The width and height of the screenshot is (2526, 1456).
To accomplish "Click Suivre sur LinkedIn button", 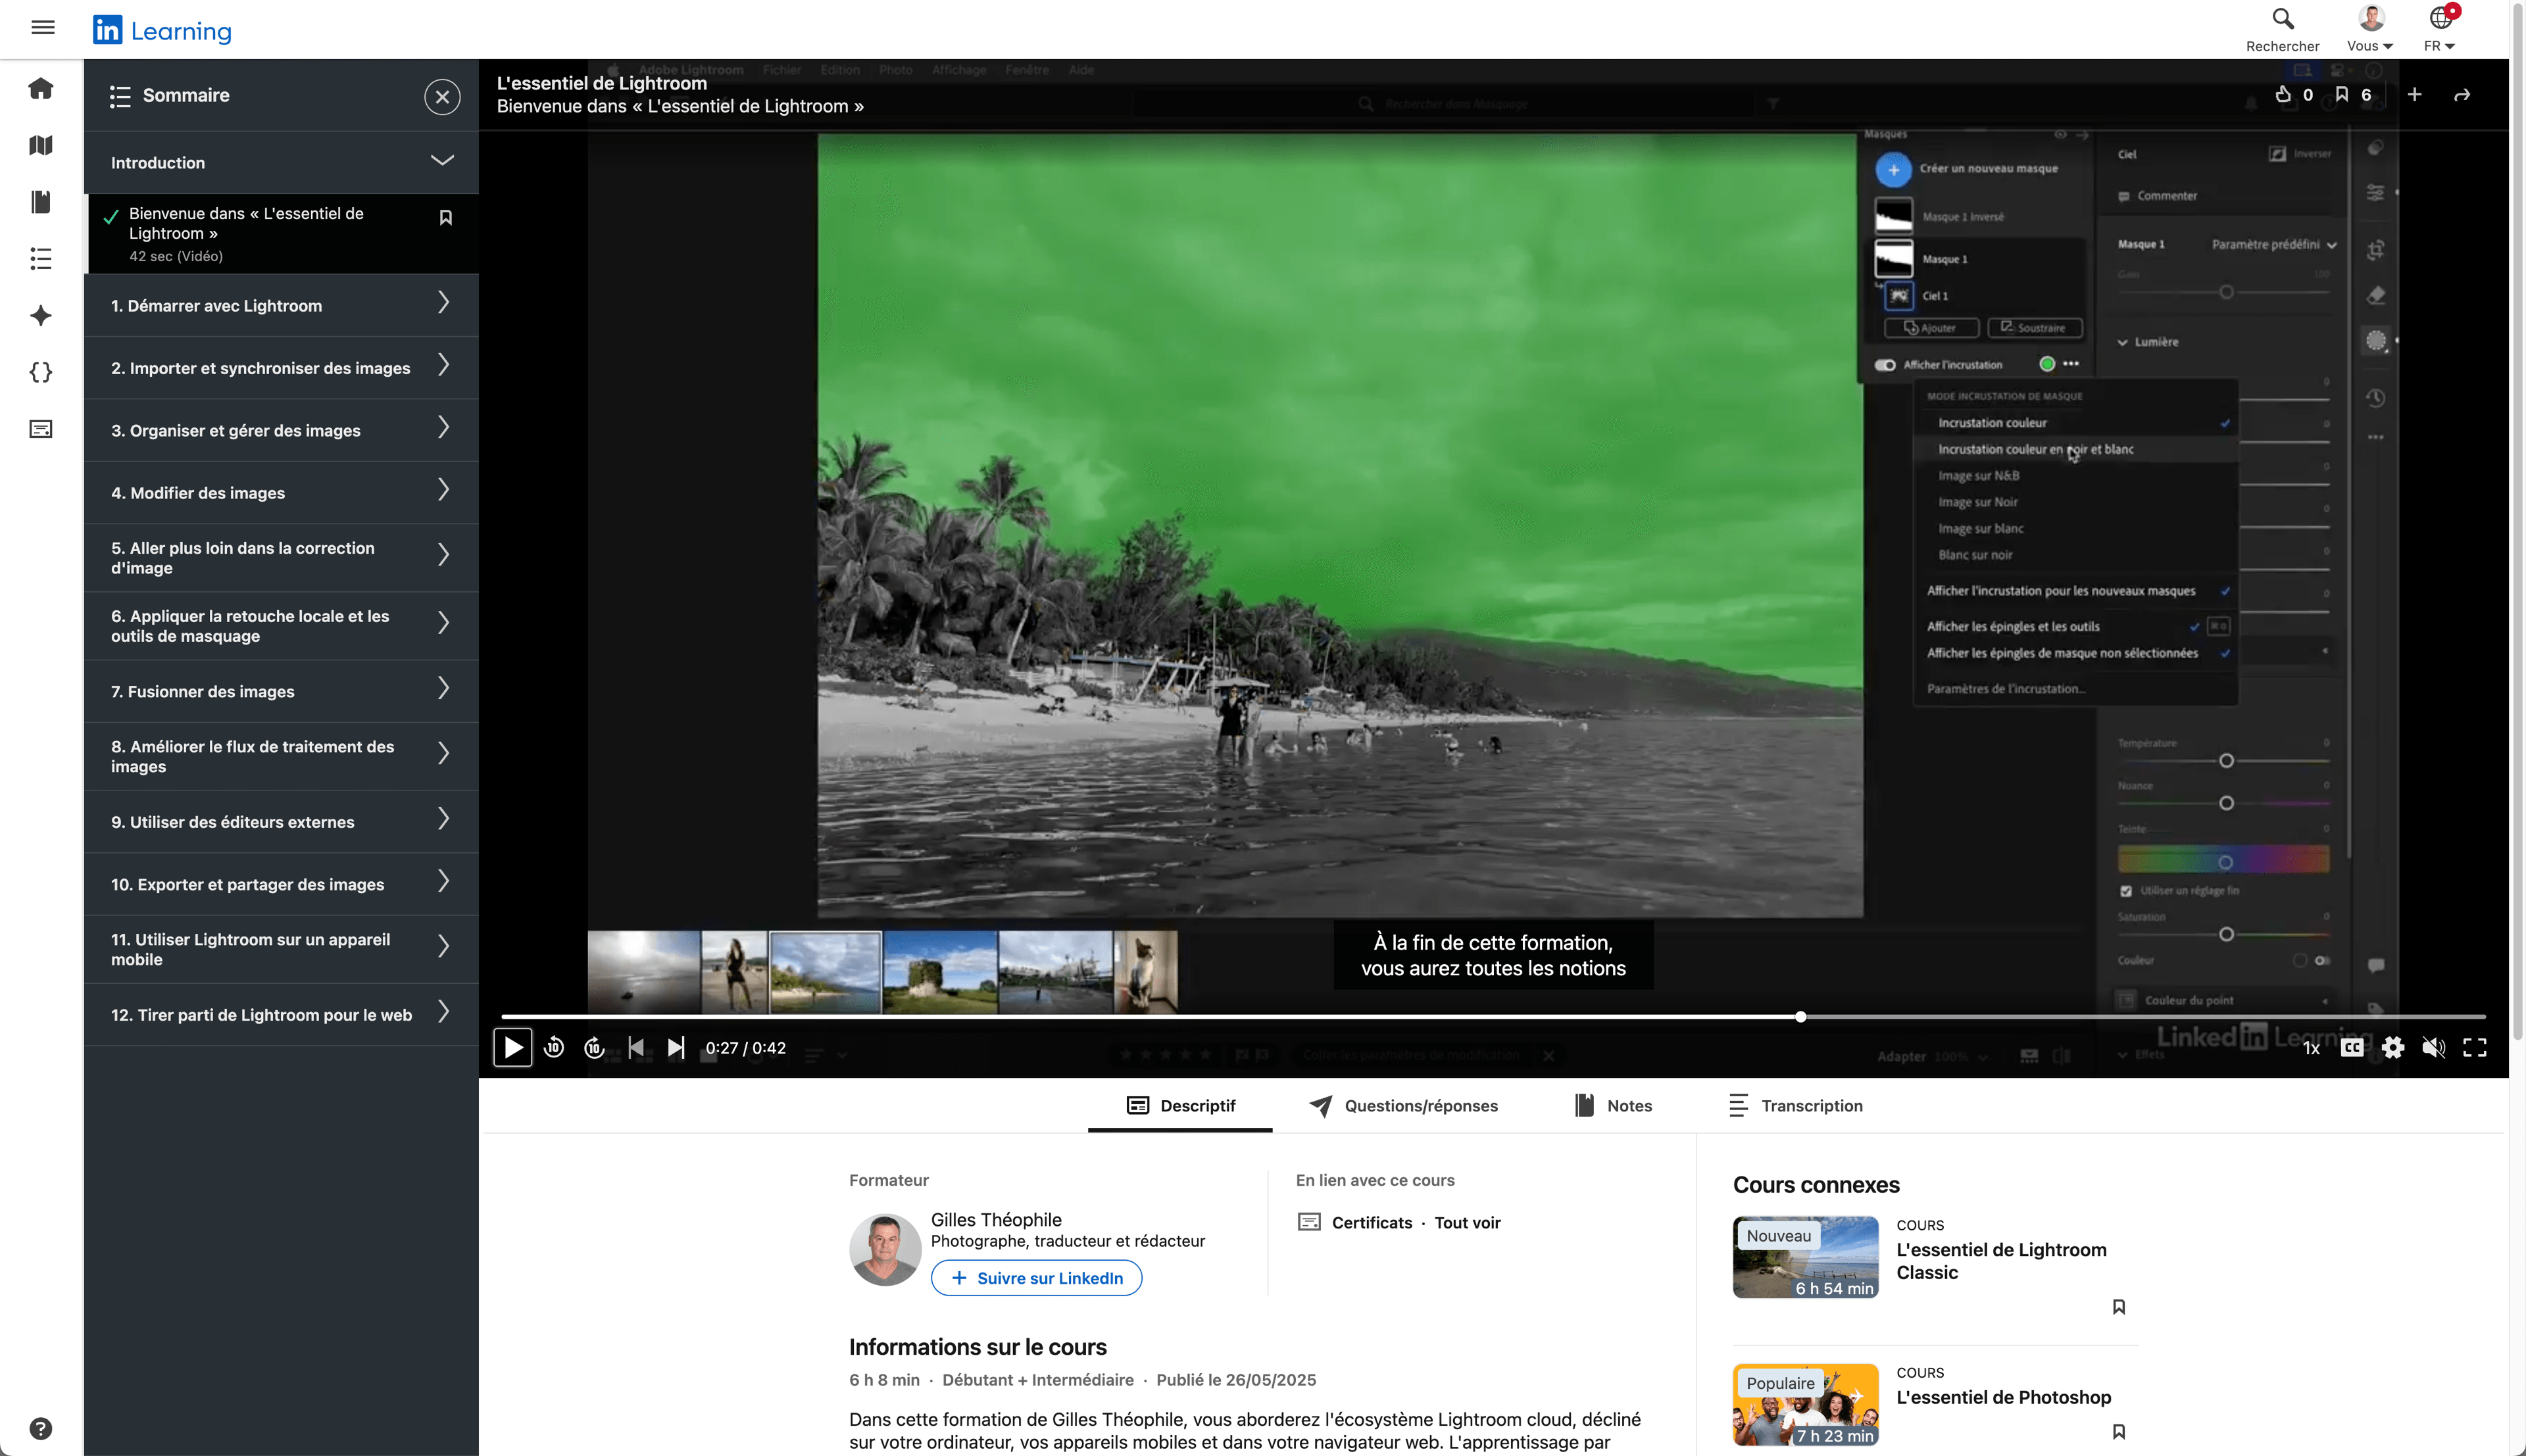I will (x=1036, y=1278).
